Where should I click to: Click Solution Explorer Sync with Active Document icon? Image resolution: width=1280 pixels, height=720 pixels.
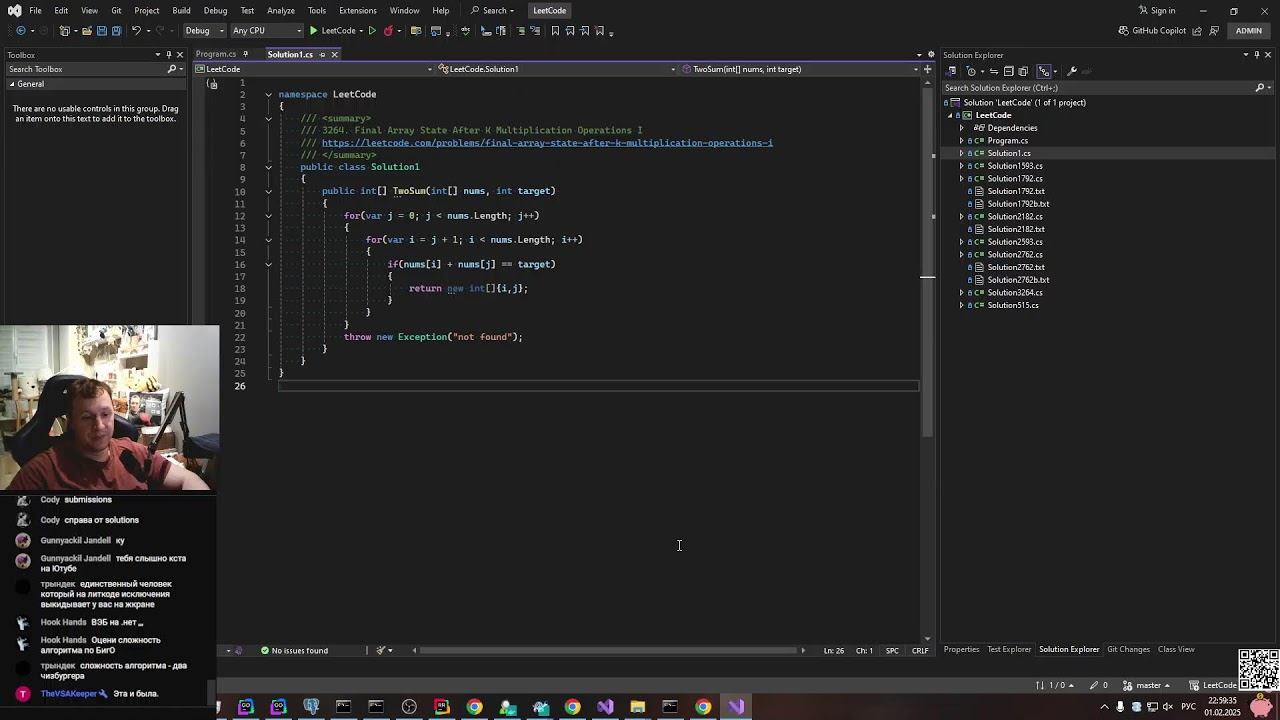click(x=994, y=71)
